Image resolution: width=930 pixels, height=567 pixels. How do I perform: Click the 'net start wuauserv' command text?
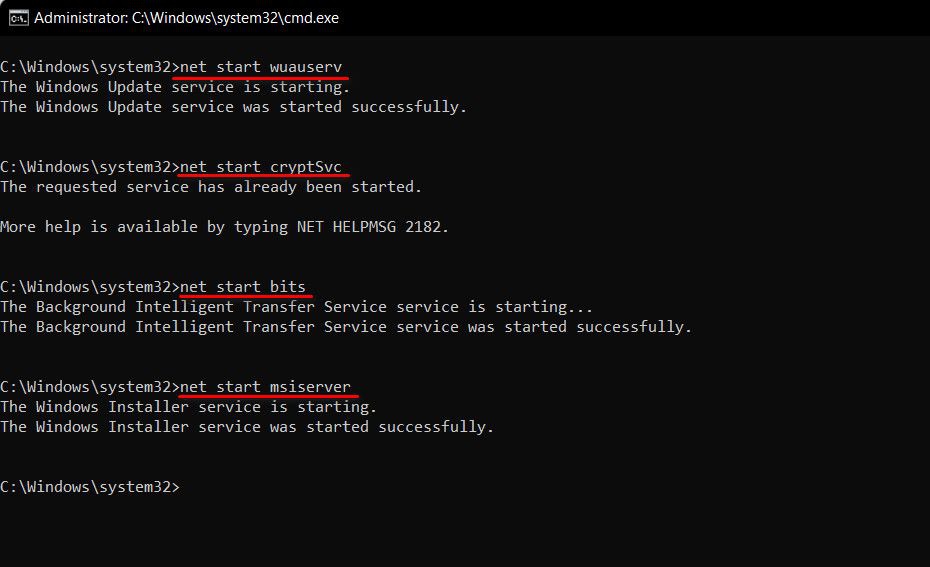click(261, 67)
